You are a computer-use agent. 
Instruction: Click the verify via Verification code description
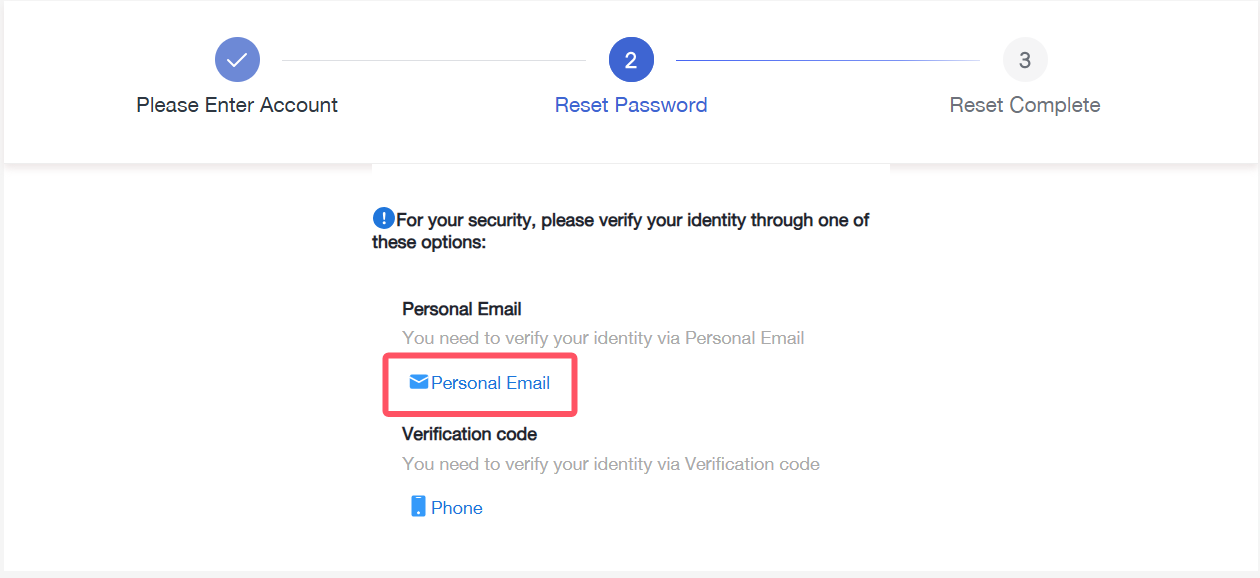[x=611, y=464]
